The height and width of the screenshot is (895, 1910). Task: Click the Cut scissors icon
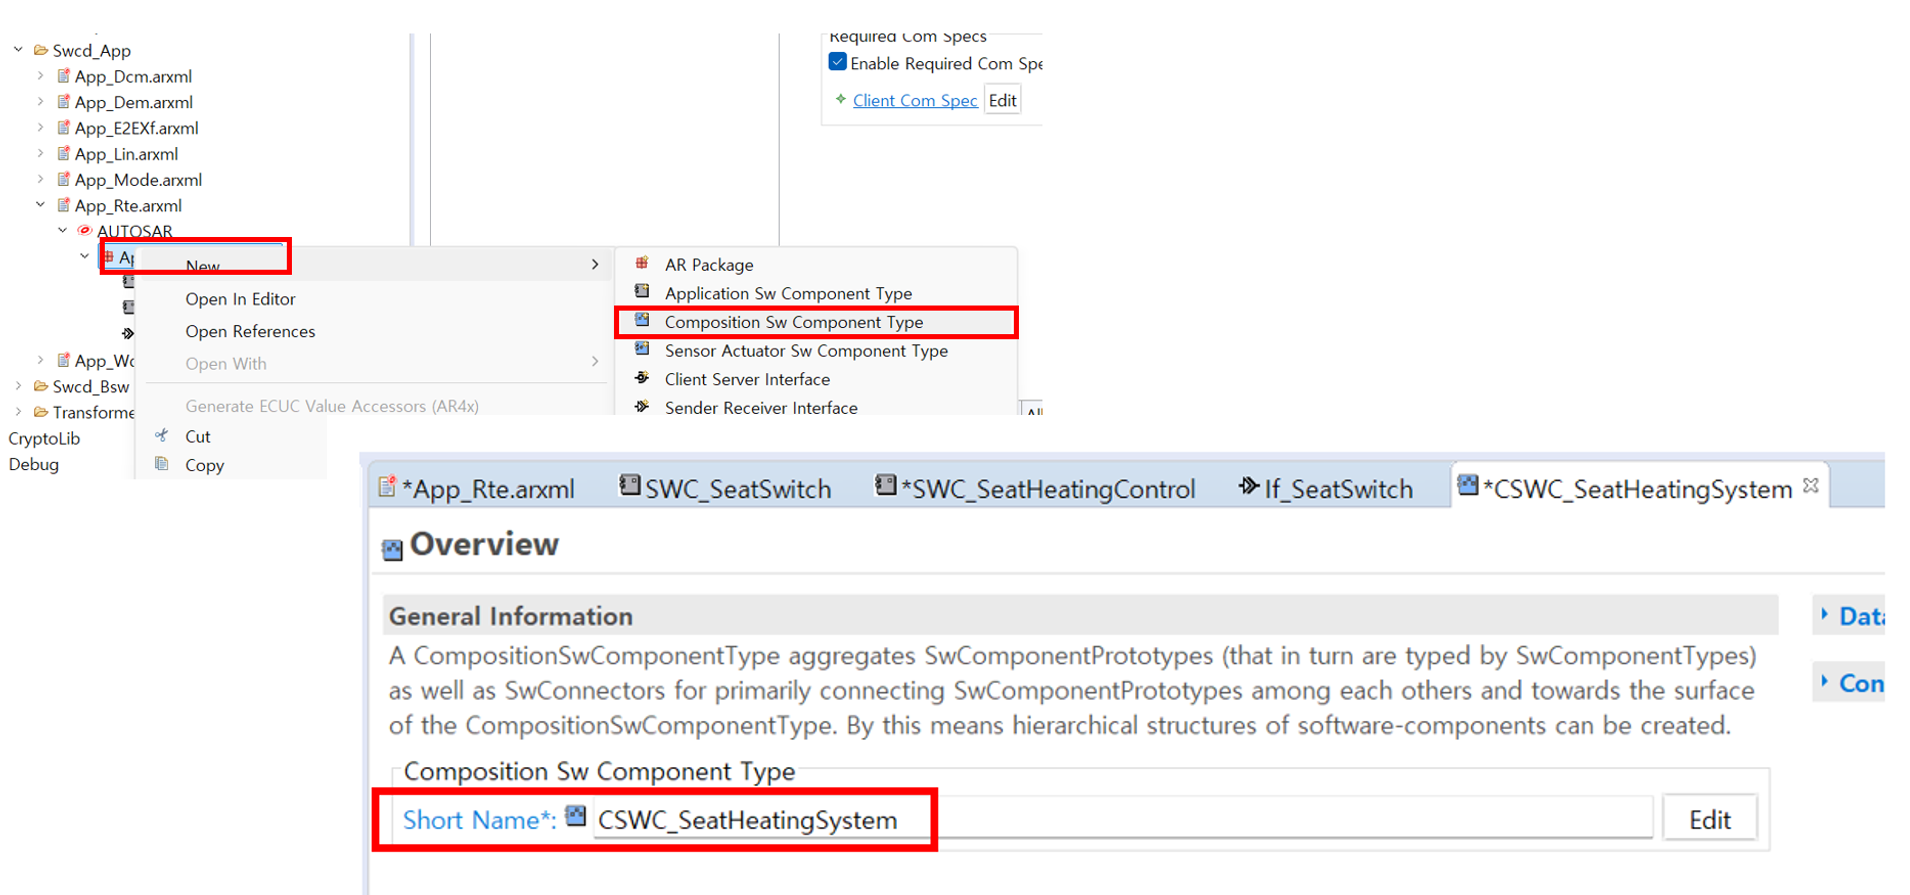pos(162,435)
